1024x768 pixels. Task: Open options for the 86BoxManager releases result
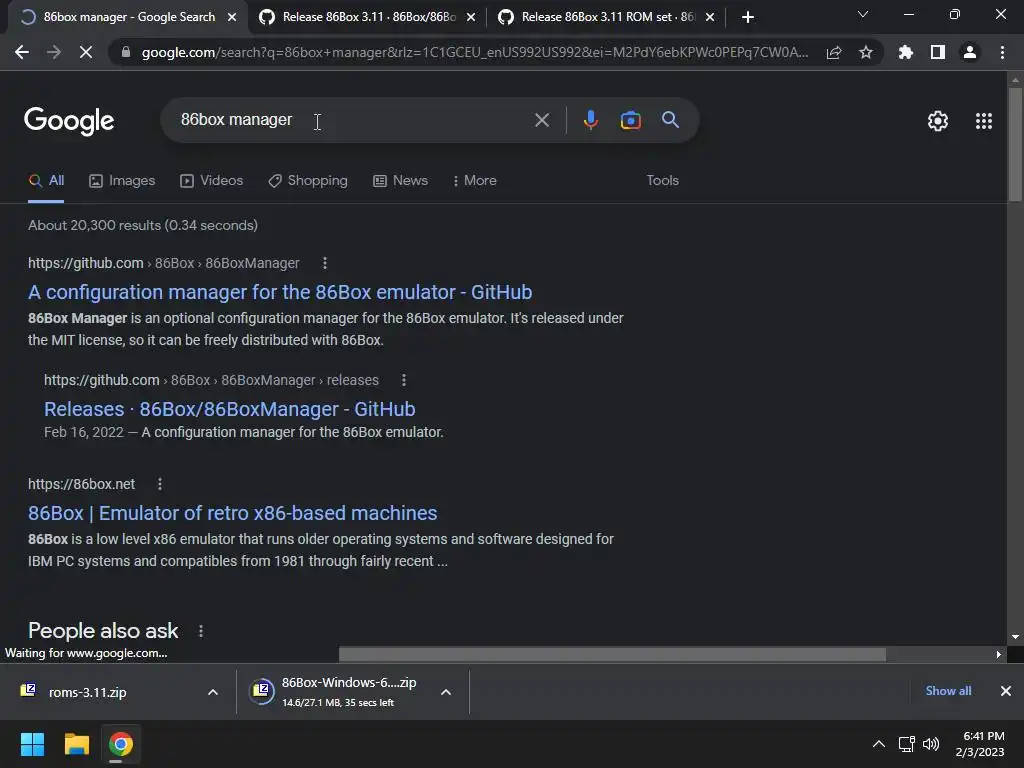tap(404, 380)
